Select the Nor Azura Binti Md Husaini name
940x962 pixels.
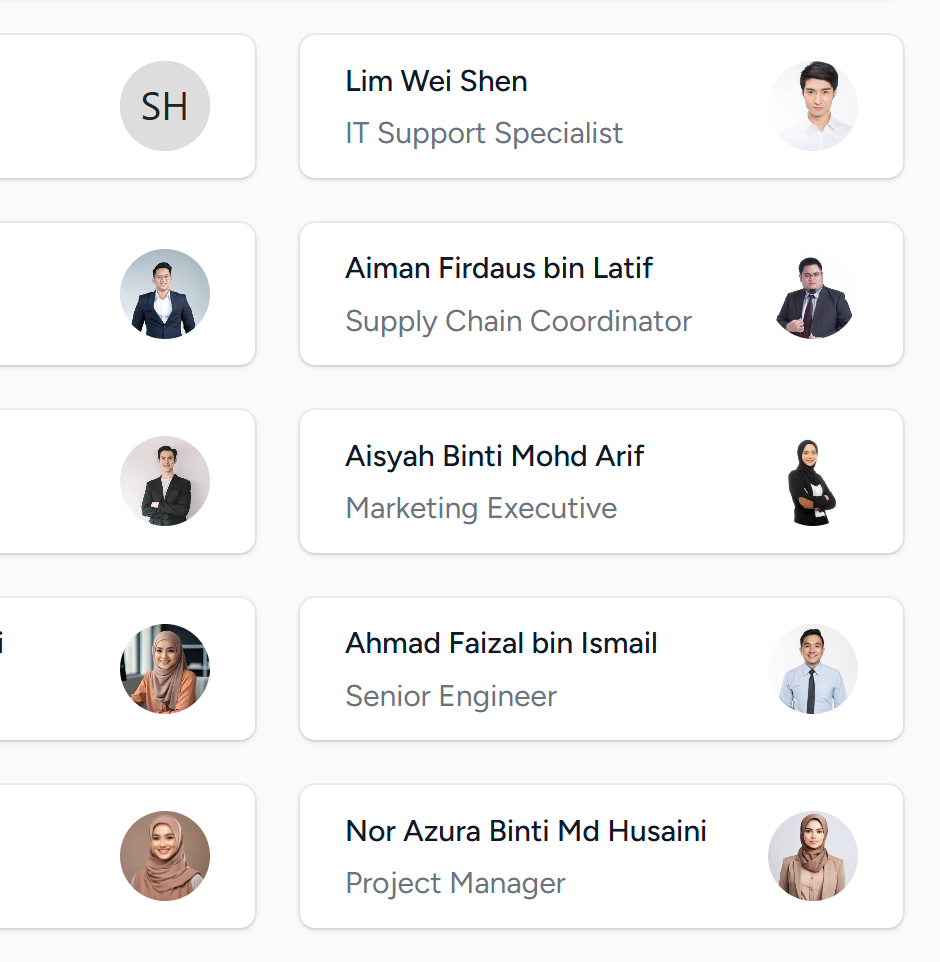click(x=526, y=831)
